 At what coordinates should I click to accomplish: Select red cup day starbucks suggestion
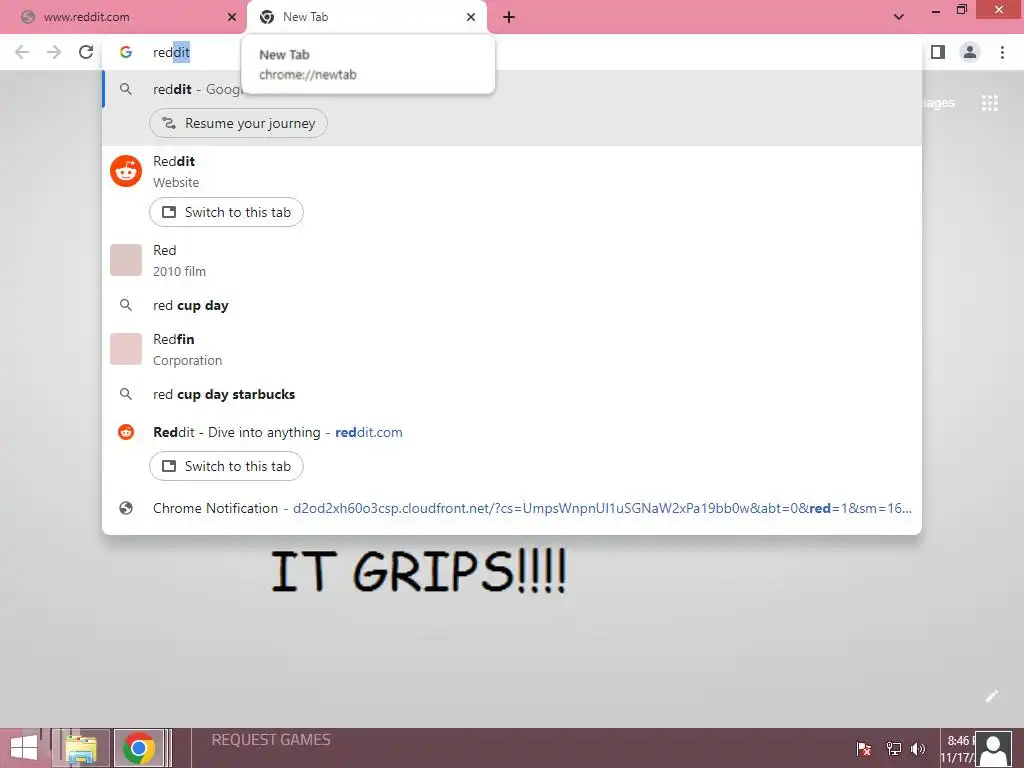(512, 394)
